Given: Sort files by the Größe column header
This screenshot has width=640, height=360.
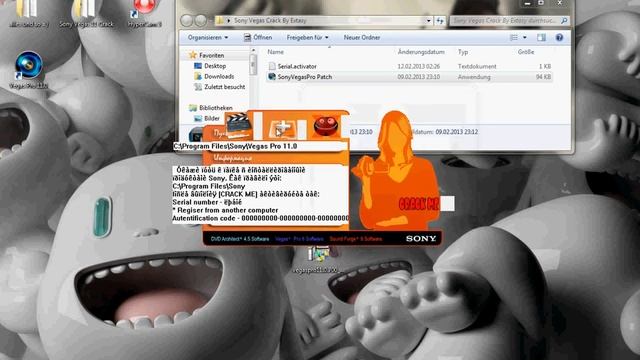Looking at the screenshot, I should pyautogui.click(x=526, y=52).
